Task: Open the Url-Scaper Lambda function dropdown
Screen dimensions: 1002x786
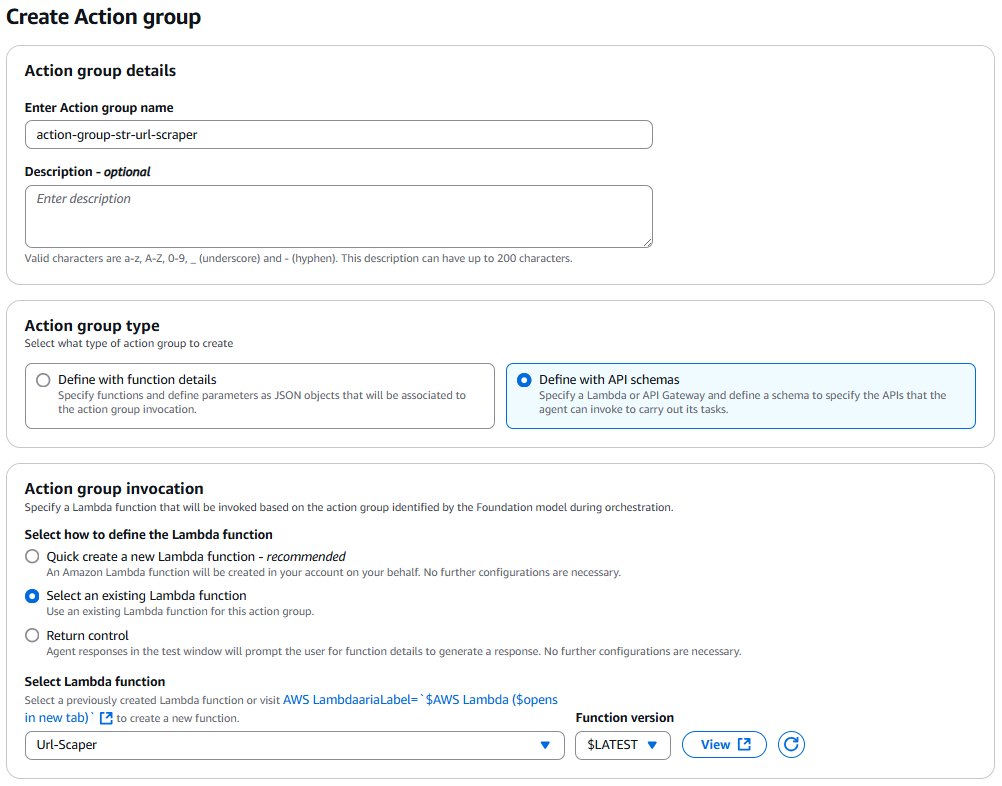Action: pyautogui.click(x=295, y=745)
